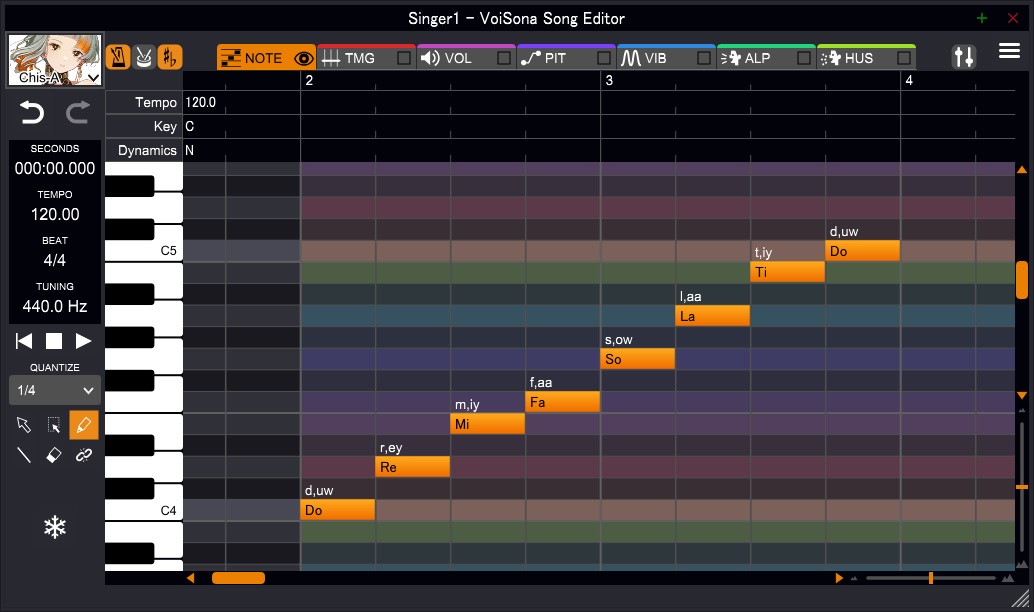
Task: Select the Mi note
Action: click(487, 423)
